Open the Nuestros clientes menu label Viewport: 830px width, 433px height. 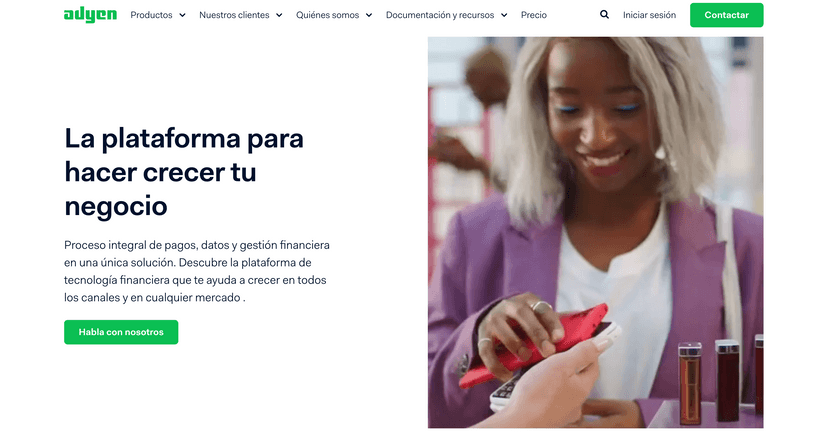234,15
